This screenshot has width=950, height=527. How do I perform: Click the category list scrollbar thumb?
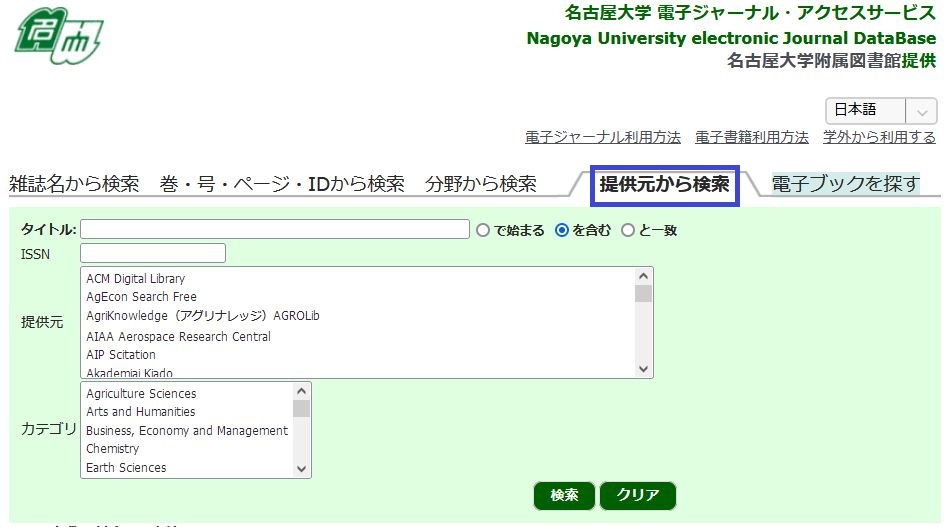(301, 409)
